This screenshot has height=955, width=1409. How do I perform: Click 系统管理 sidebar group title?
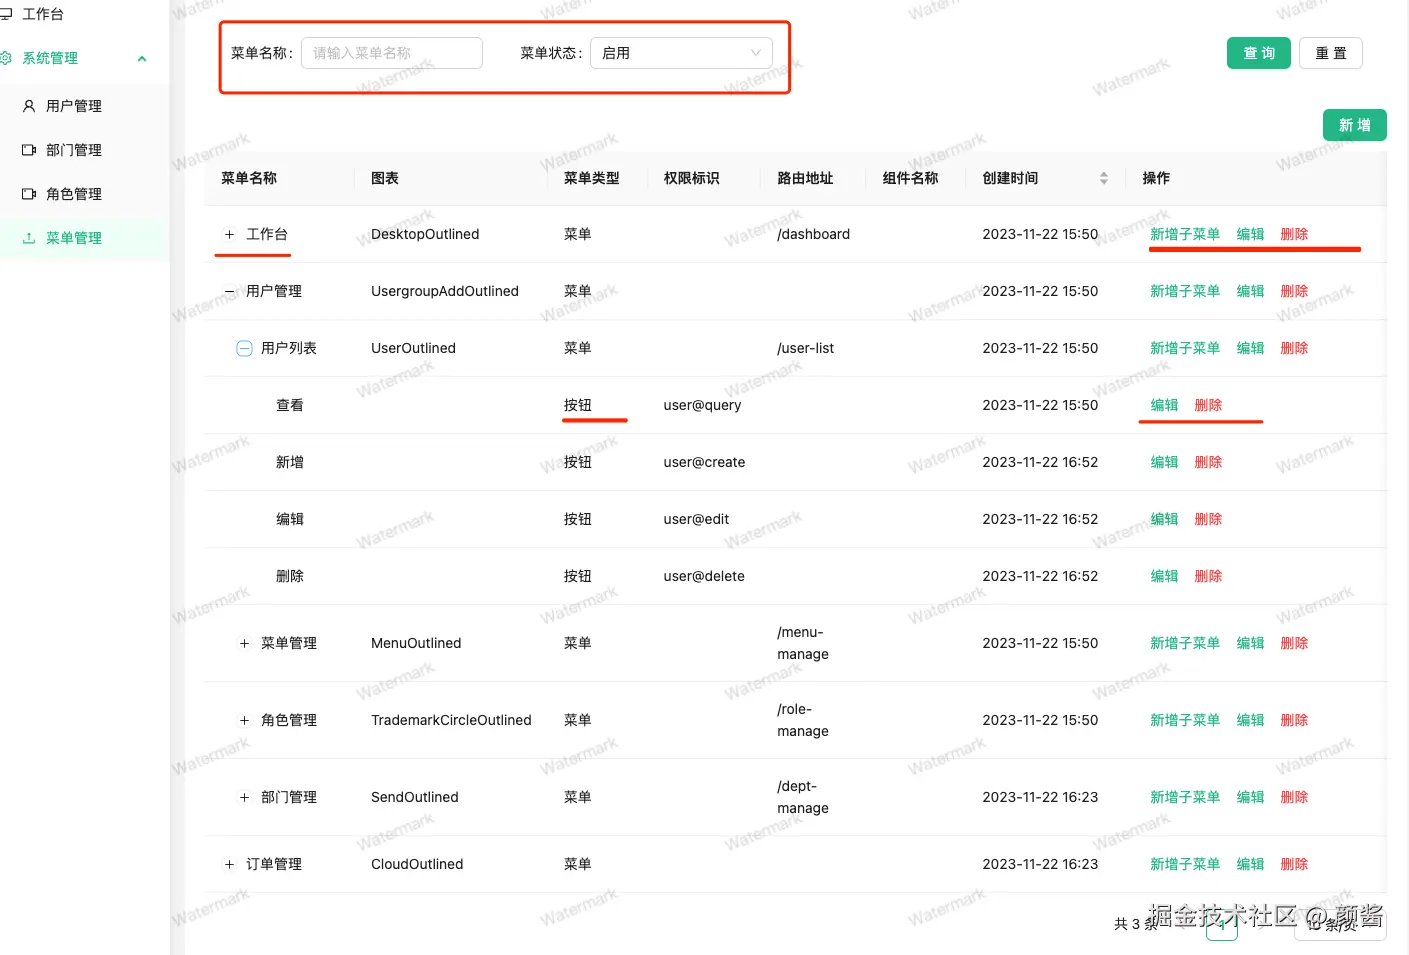click(50, 58)
